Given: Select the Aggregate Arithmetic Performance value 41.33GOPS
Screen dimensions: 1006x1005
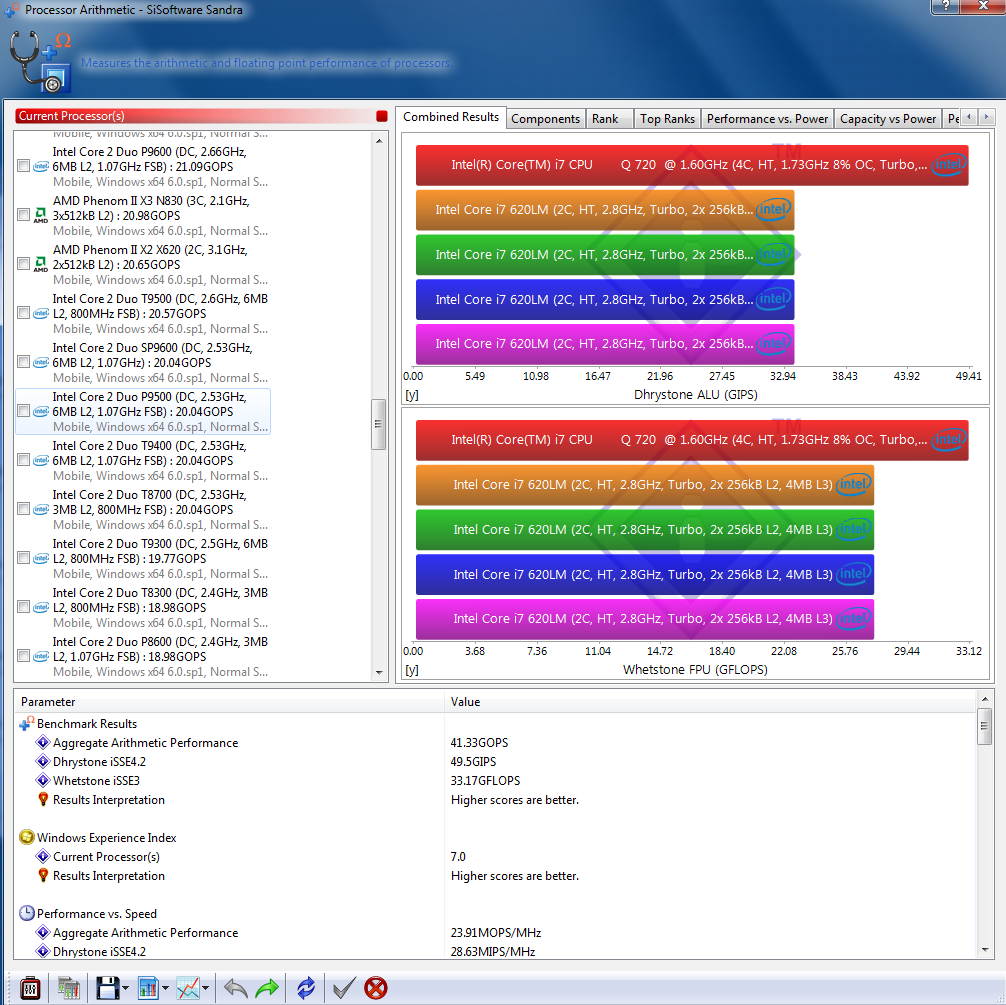Looking at the screenshot, I should click(x=479, y=743).
